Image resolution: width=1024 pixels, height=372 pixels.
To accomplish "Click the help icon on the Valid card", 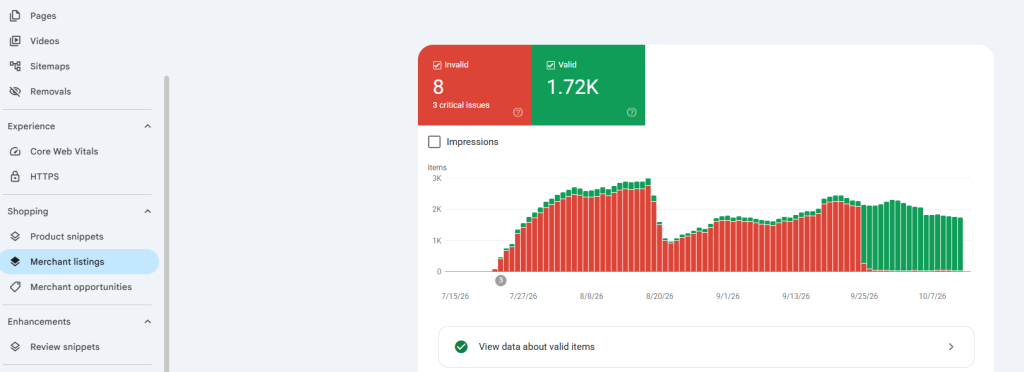I will (x=632, y=112).
